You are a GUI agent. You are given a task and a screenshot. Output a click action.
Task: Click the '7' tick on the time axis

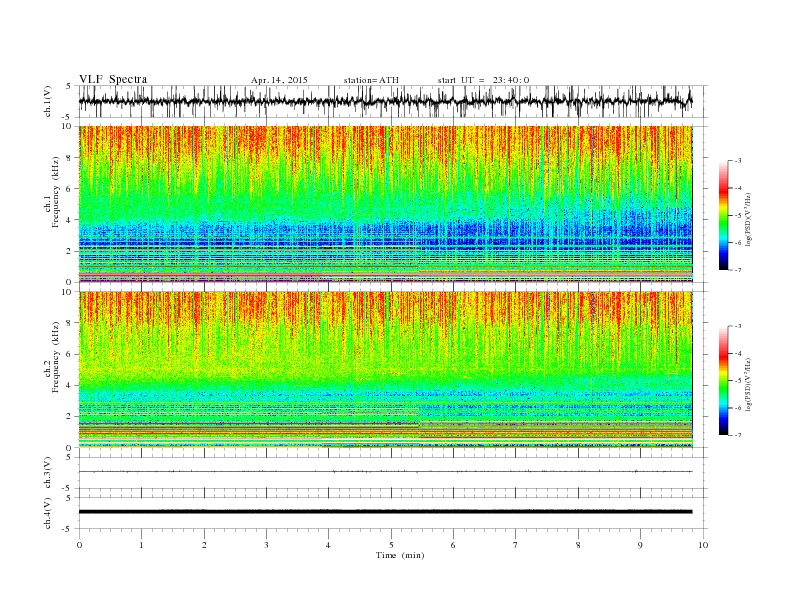(516, 545)
